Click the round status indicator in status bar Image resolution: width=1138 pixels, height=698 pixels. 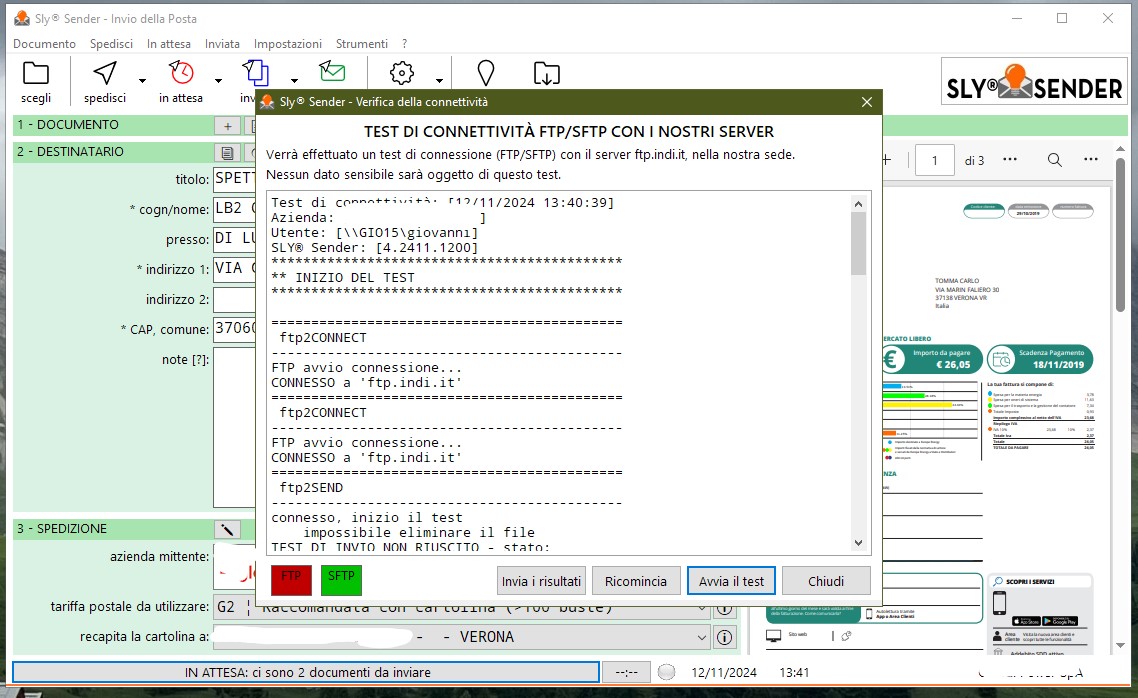[x=666, y=673]
